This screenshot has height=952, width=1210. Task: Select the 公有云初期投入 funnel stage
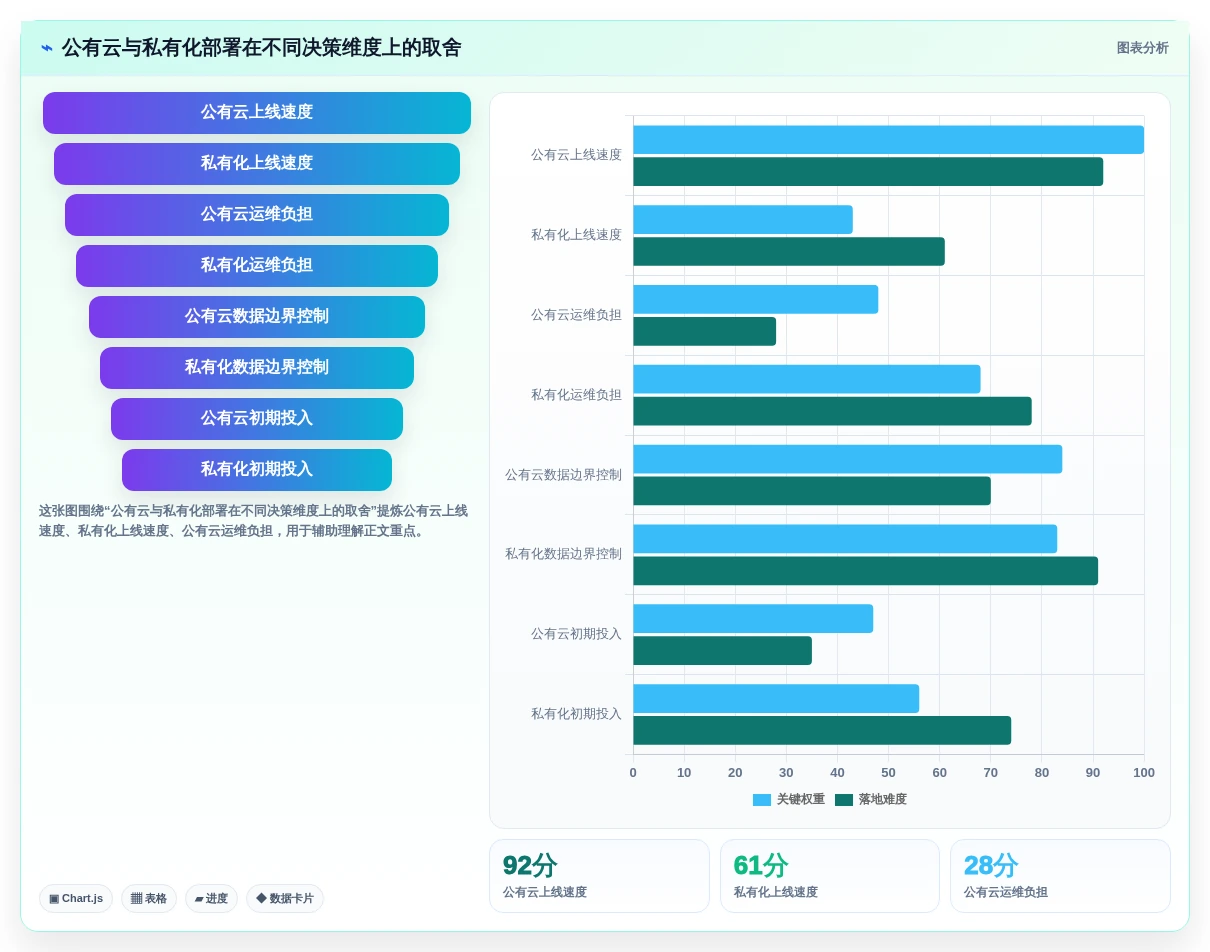(x=257, y=419)
